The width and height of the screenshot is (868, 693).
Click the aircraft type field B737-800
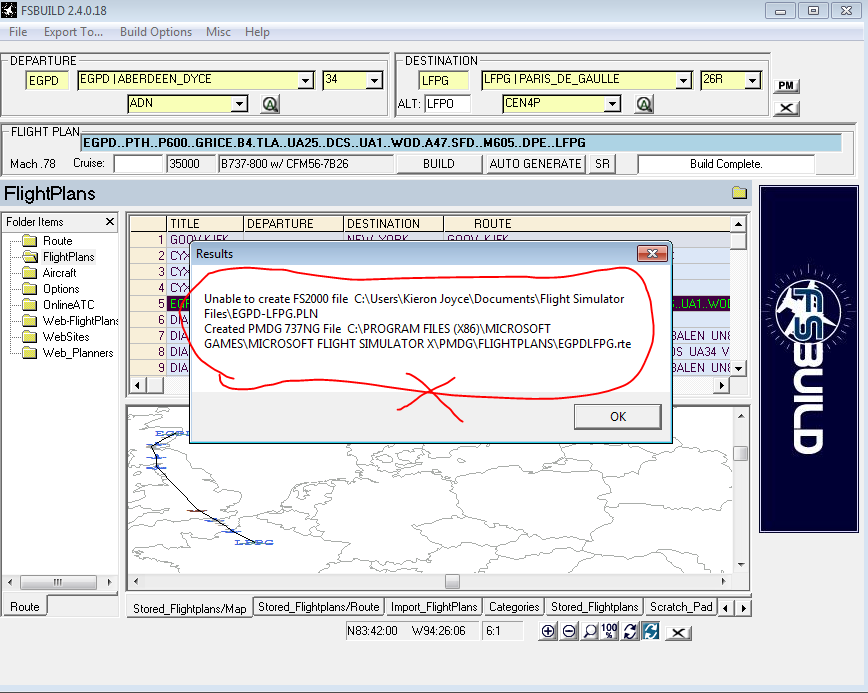coord(306,164)
